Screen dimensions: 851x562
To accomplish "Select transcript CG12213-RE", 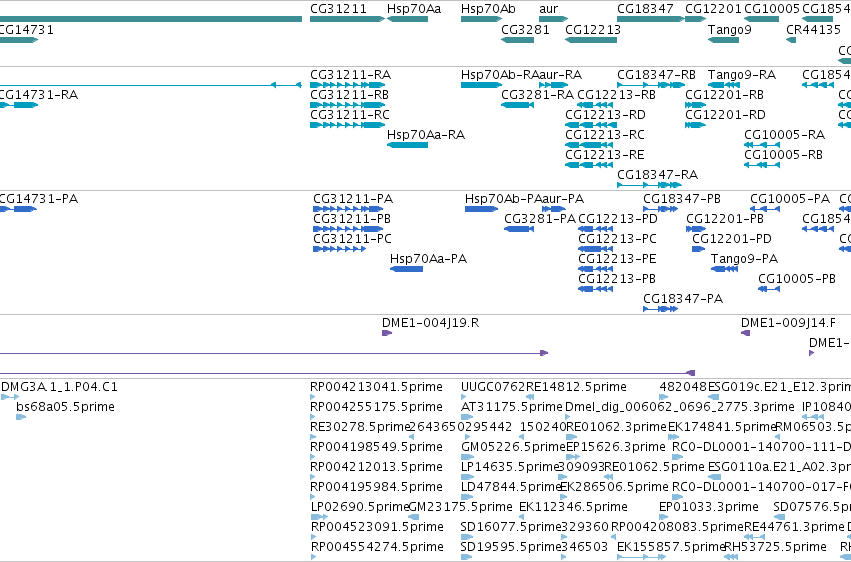I will click(591, 165).
